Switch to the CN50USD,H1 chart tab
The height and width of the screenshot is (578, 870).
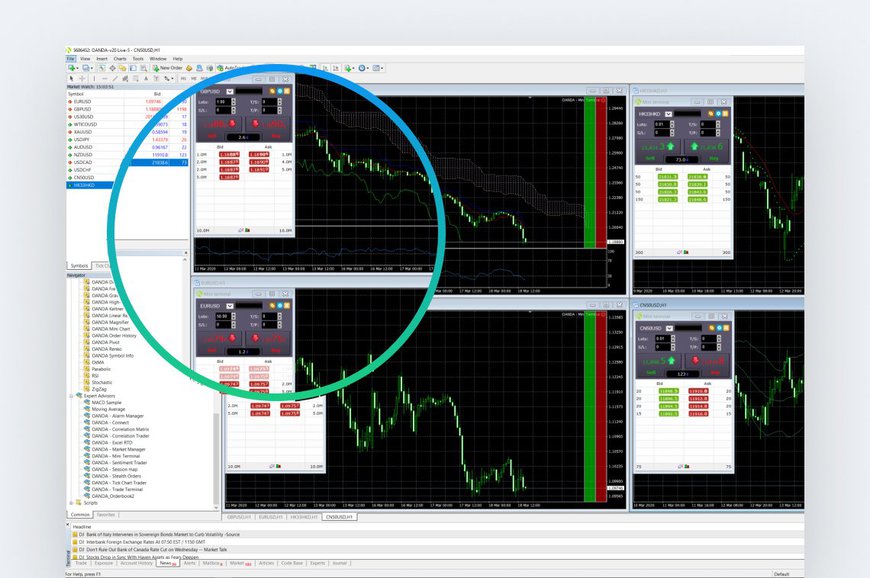(338, 517)
